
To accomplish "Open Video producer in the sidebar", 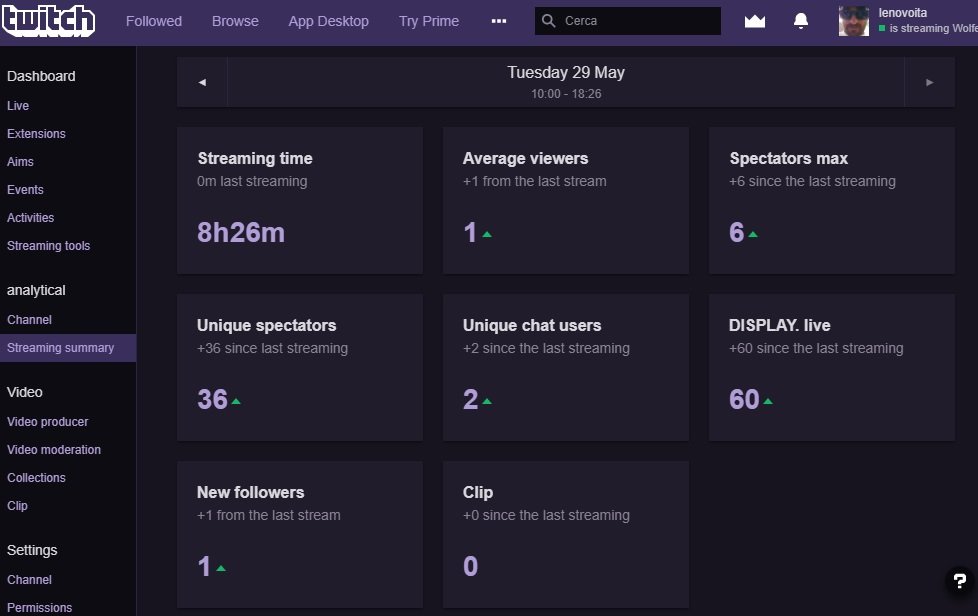I will tap(47, 421).
